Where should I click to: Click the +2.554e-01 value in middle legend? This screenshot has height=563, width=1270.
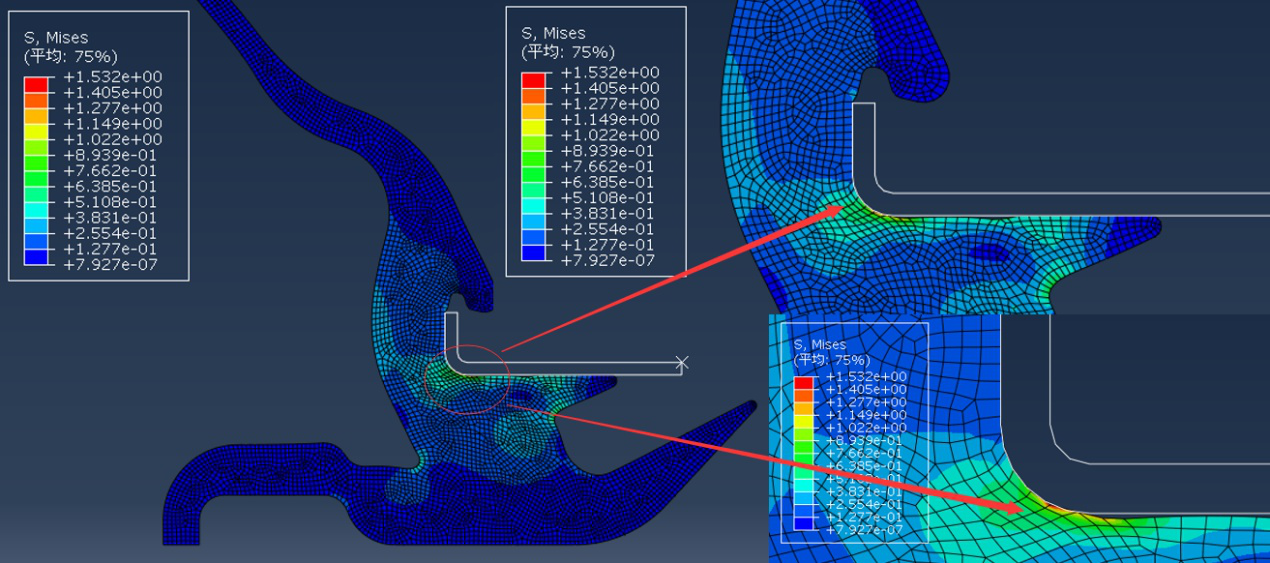click(610, 229)
